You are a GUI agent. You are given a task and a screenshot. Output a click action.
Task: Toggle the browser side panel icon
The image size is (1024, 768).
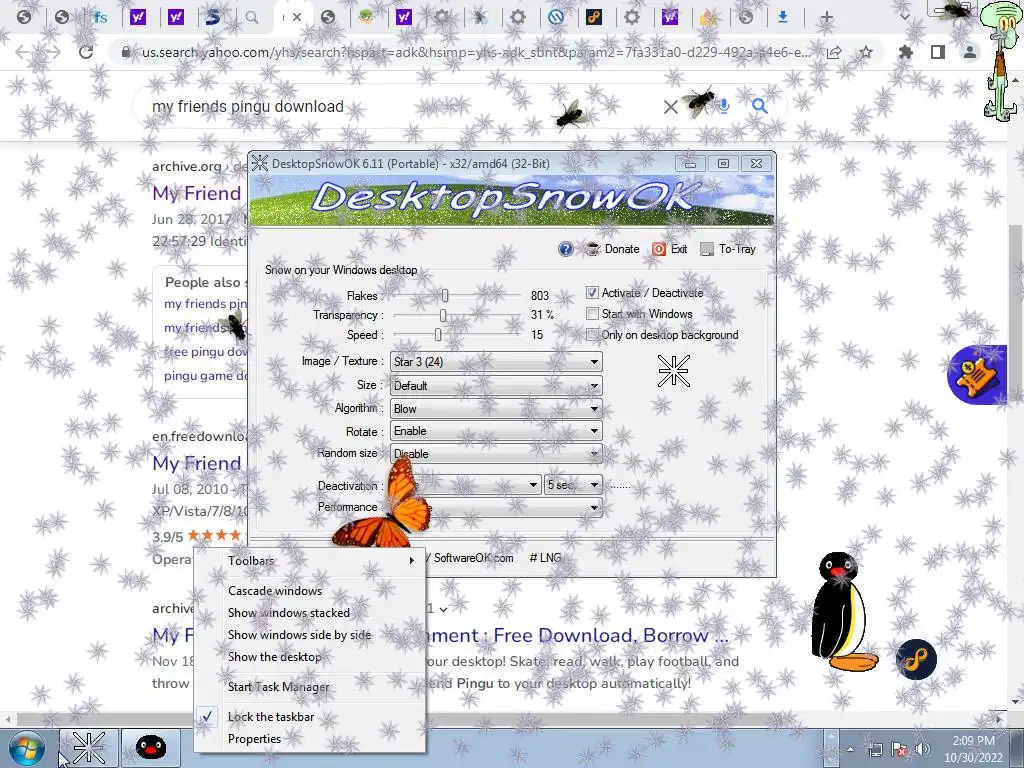[938, 52]
